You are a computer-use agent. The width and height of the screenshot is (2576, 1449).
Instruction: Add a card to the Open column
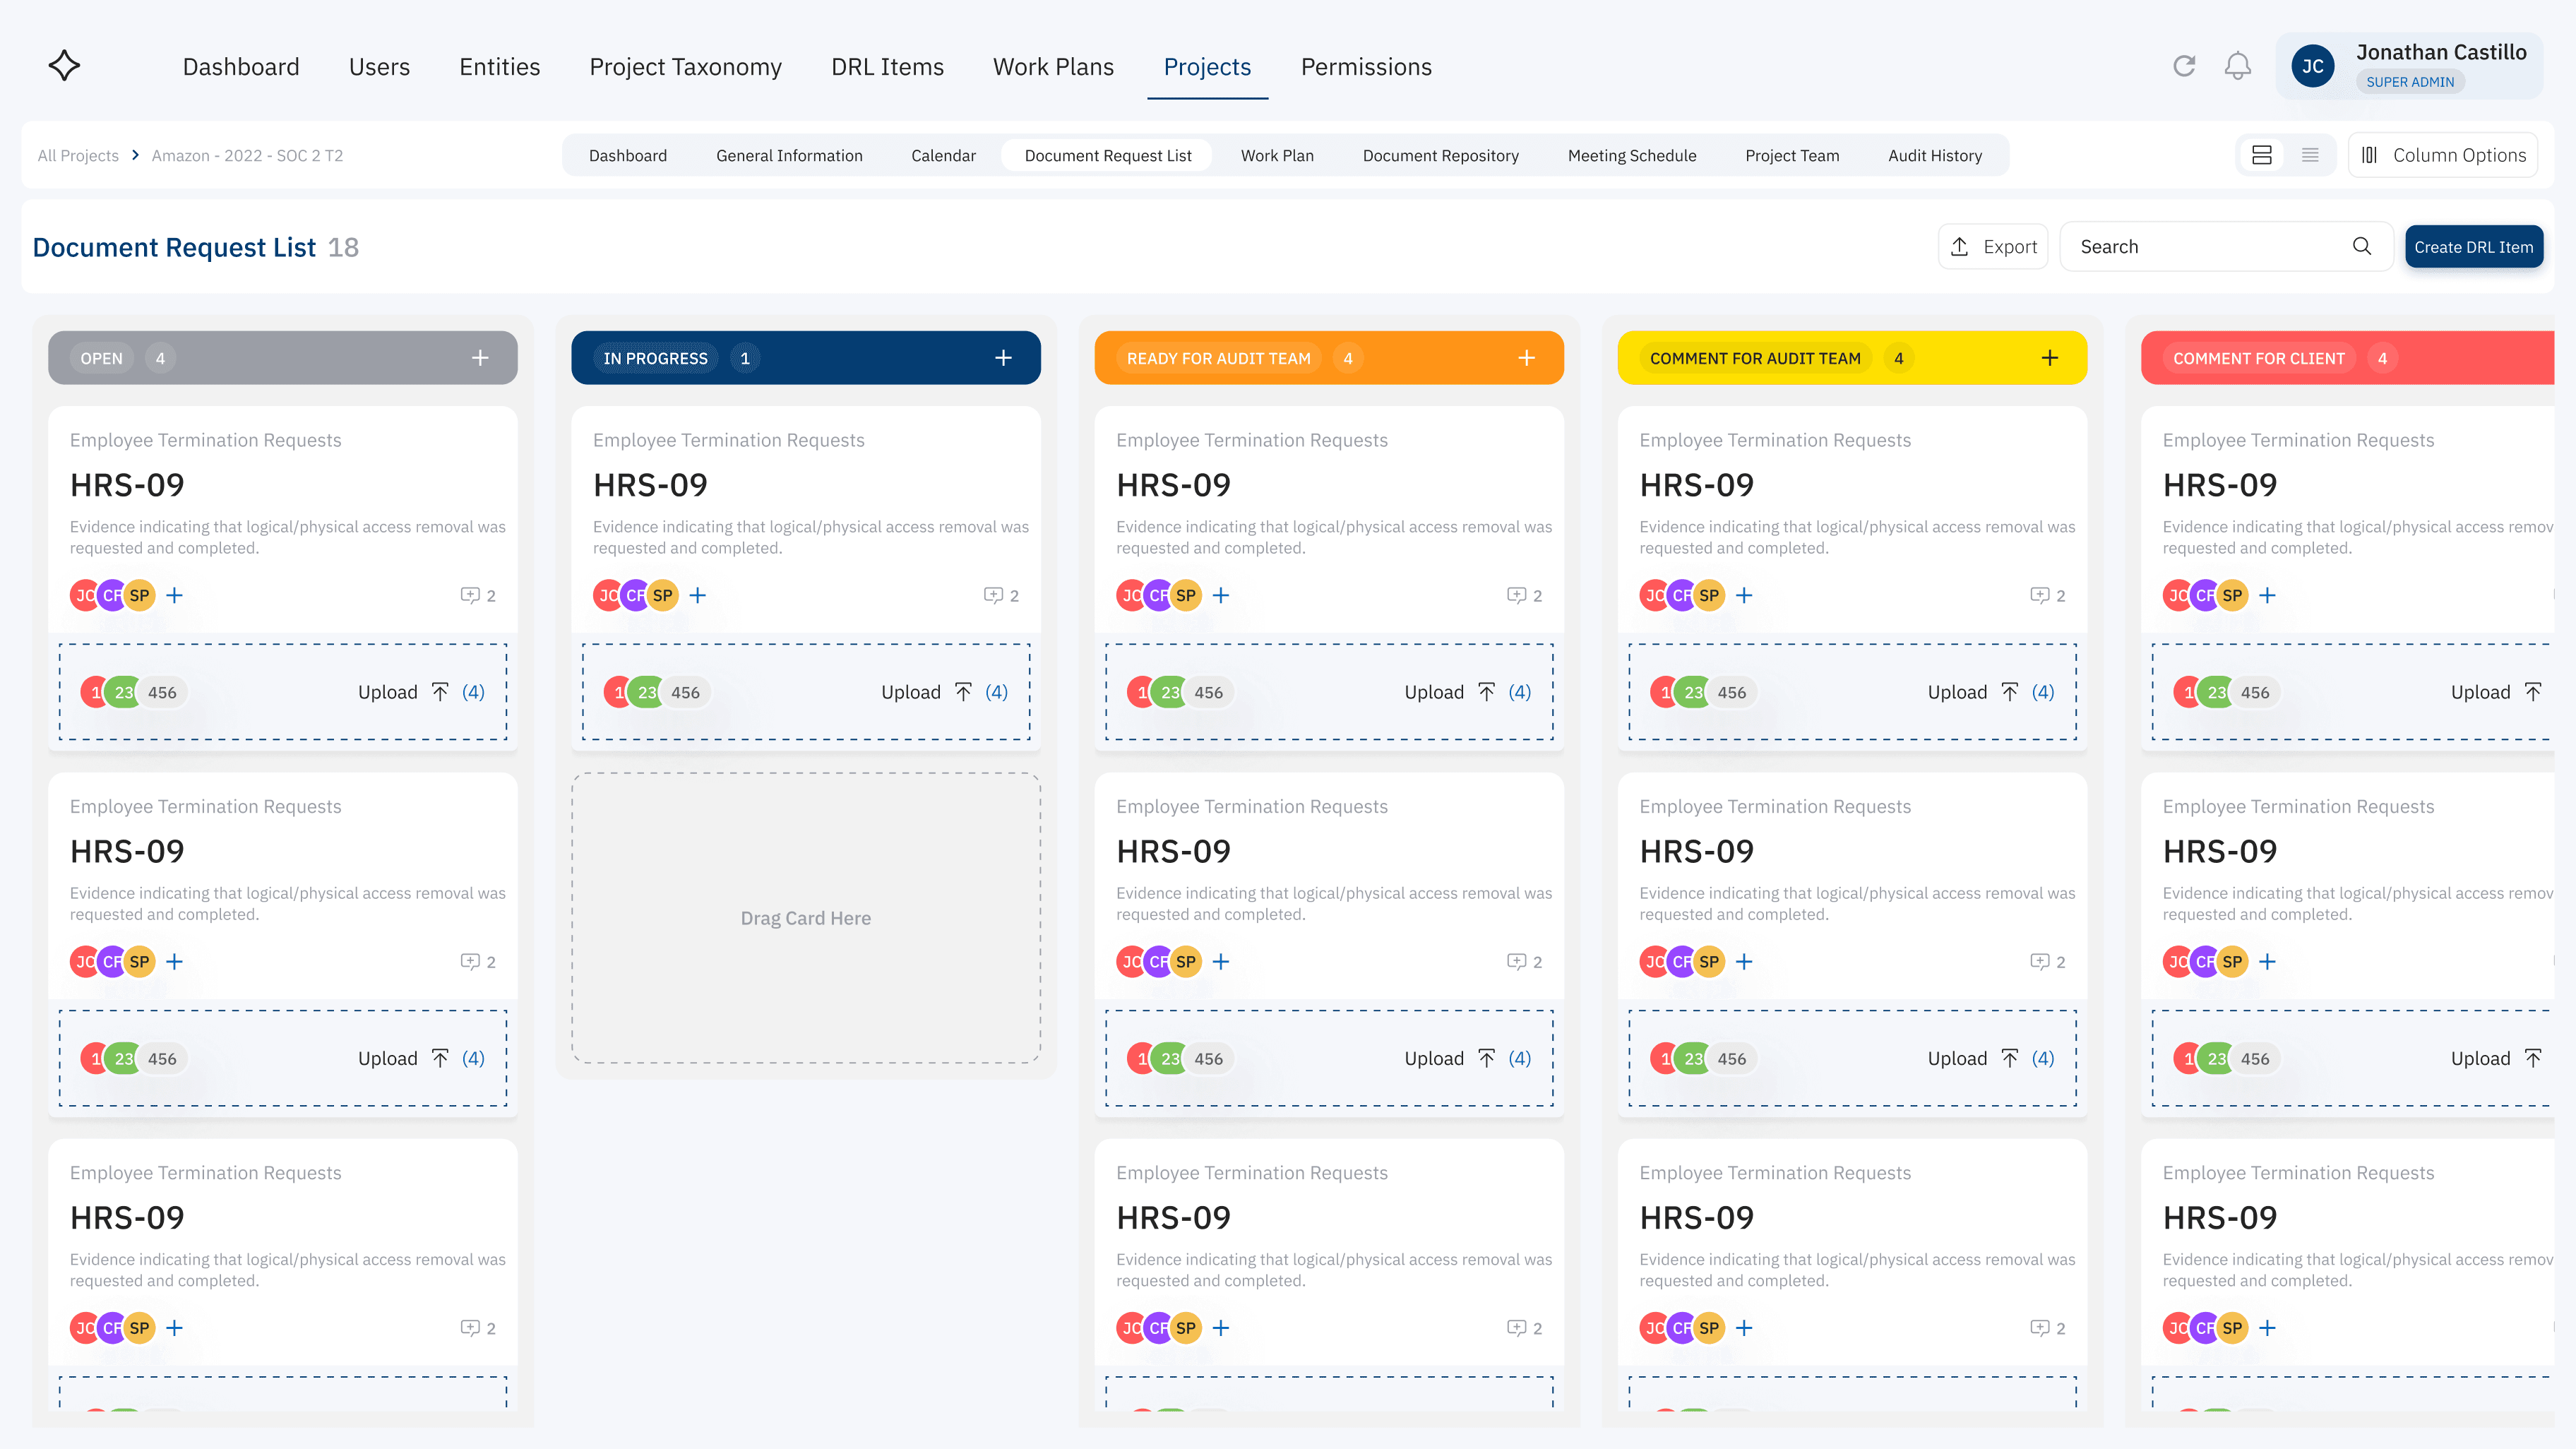click(480, 358)
